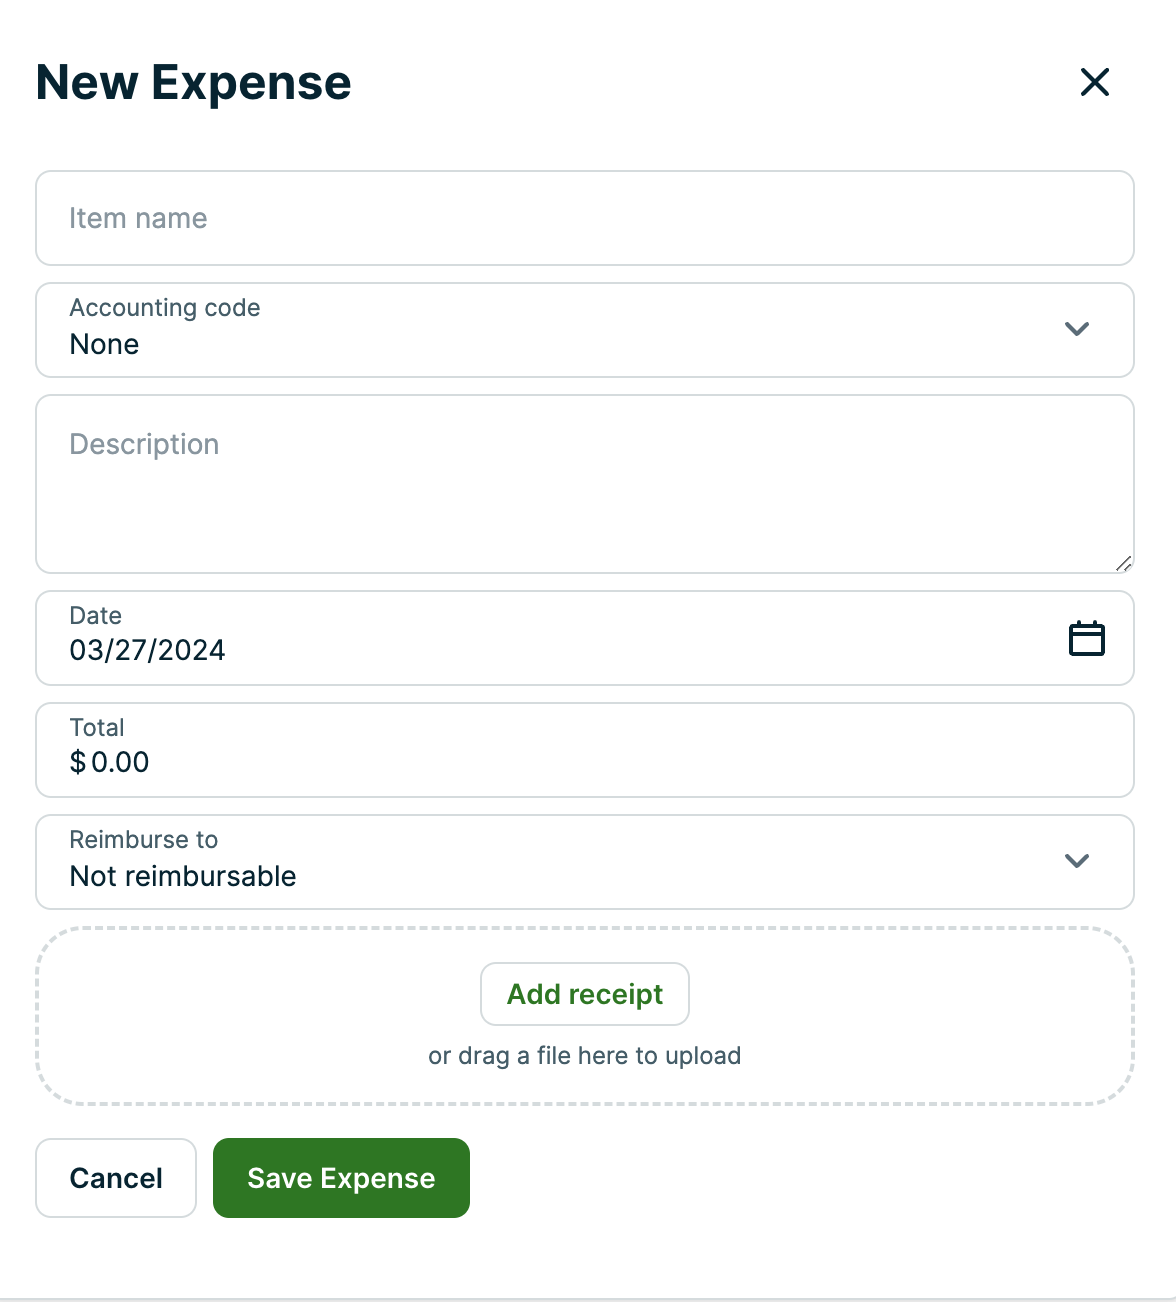Click Save Expense
Viewport: 1176px width, 1302px height.
click(341, 1178)
